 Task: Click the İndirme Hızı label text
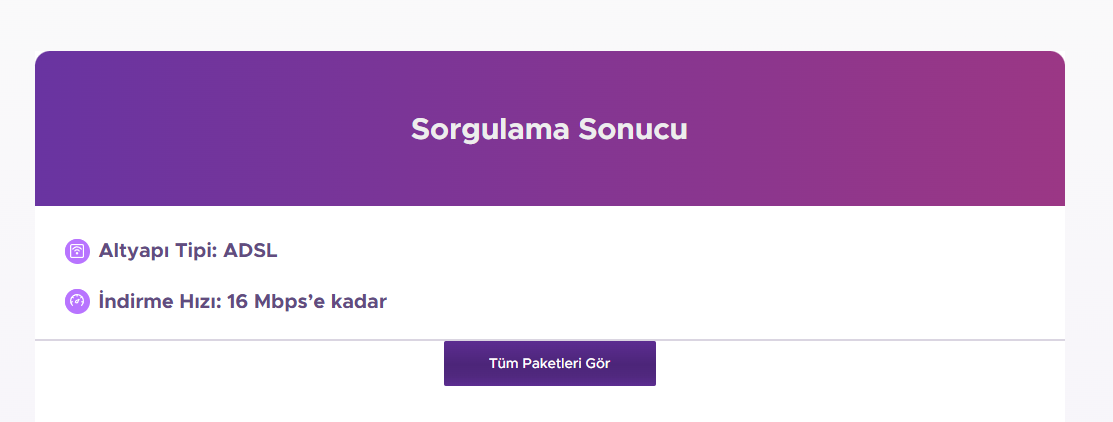160,301
